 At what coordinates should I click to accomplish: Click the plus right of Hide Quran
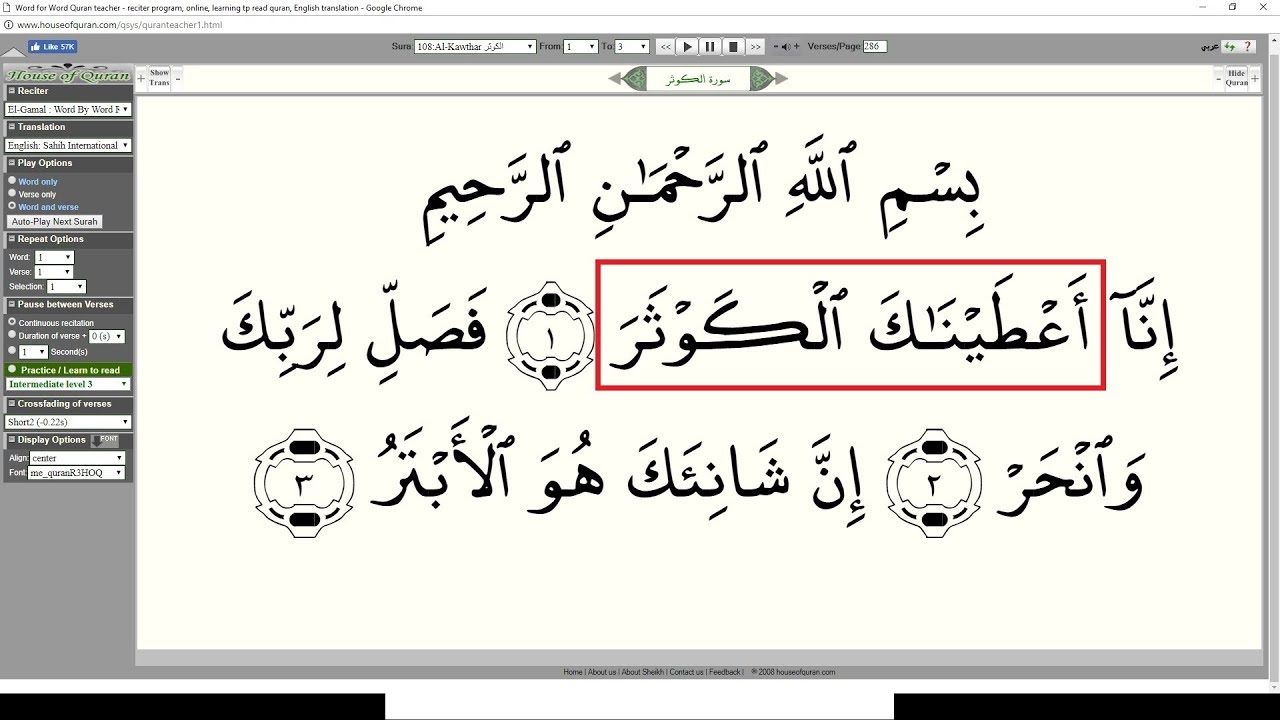coord(1255,78)
